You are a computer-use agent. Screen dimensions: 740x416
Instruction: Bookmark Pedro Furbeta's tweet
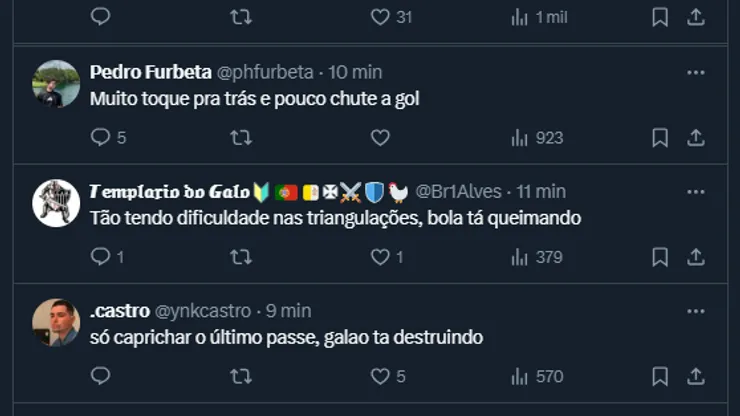pos(660,138)
